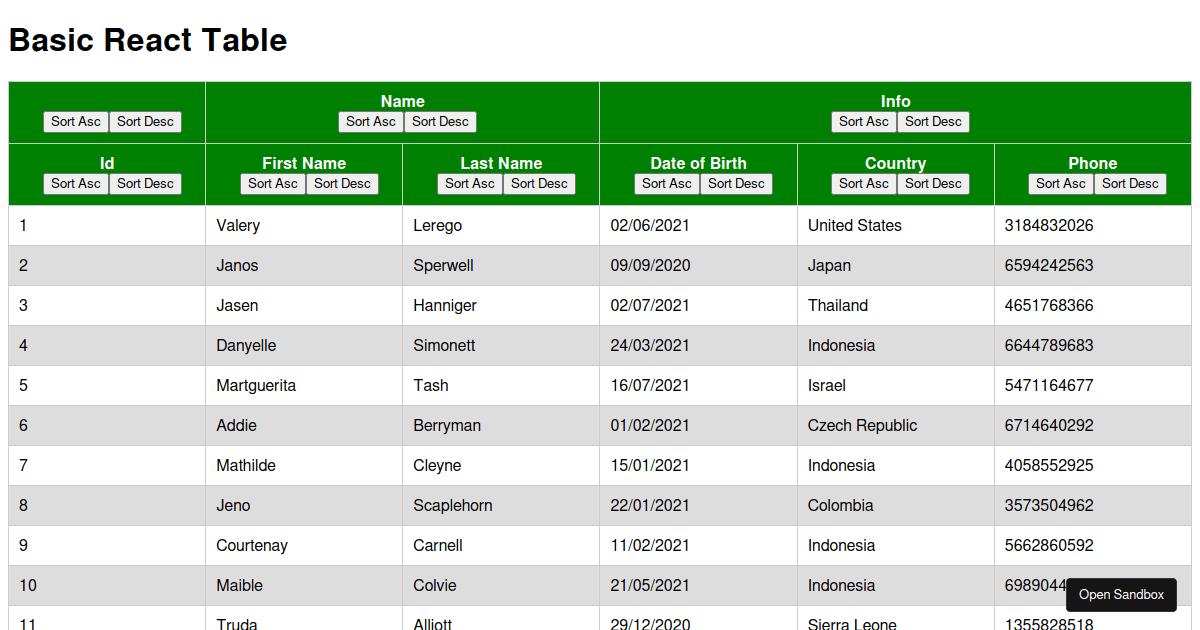
Task: Open Sandbox button
Action: click(1121, 595)
